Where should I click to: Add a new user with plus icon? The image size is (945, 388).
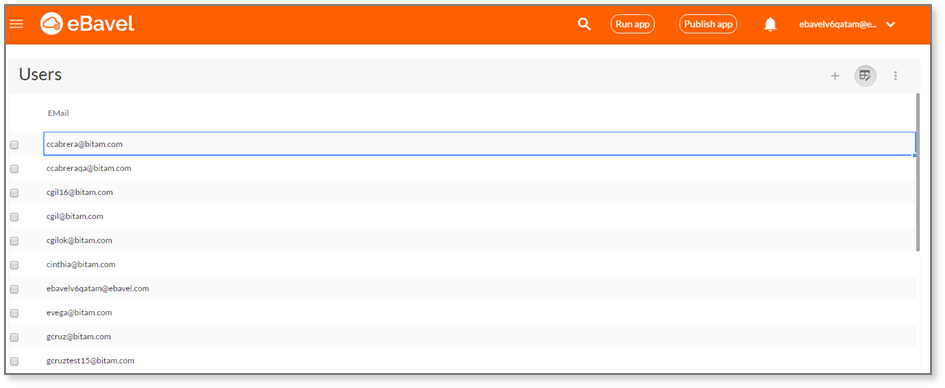click(x=835, y=76)
